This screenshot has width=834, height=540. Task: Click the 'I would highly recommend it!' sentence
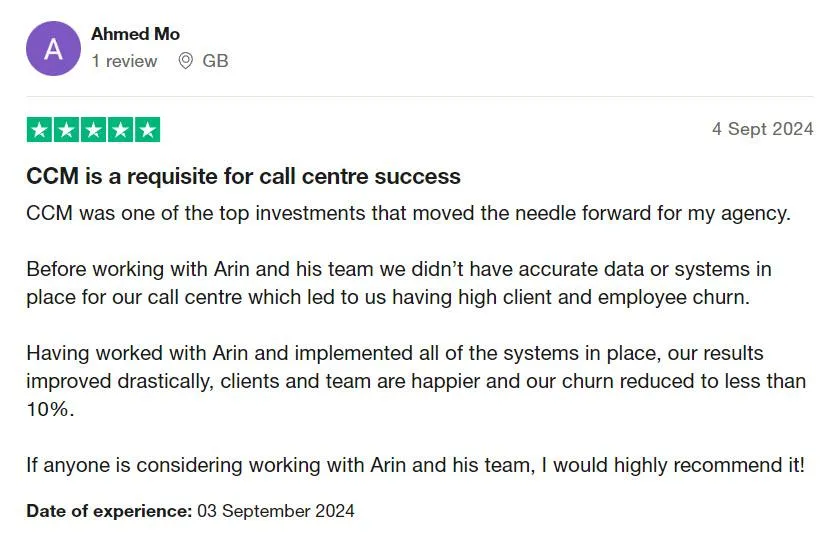[x=673, y=466]
